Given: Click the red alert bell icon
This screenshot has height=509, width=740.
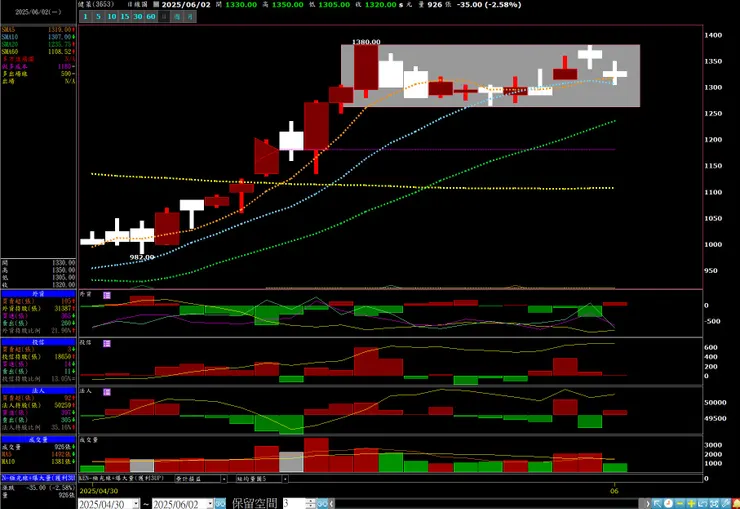Looking at the screenshot, I should 736,503.
